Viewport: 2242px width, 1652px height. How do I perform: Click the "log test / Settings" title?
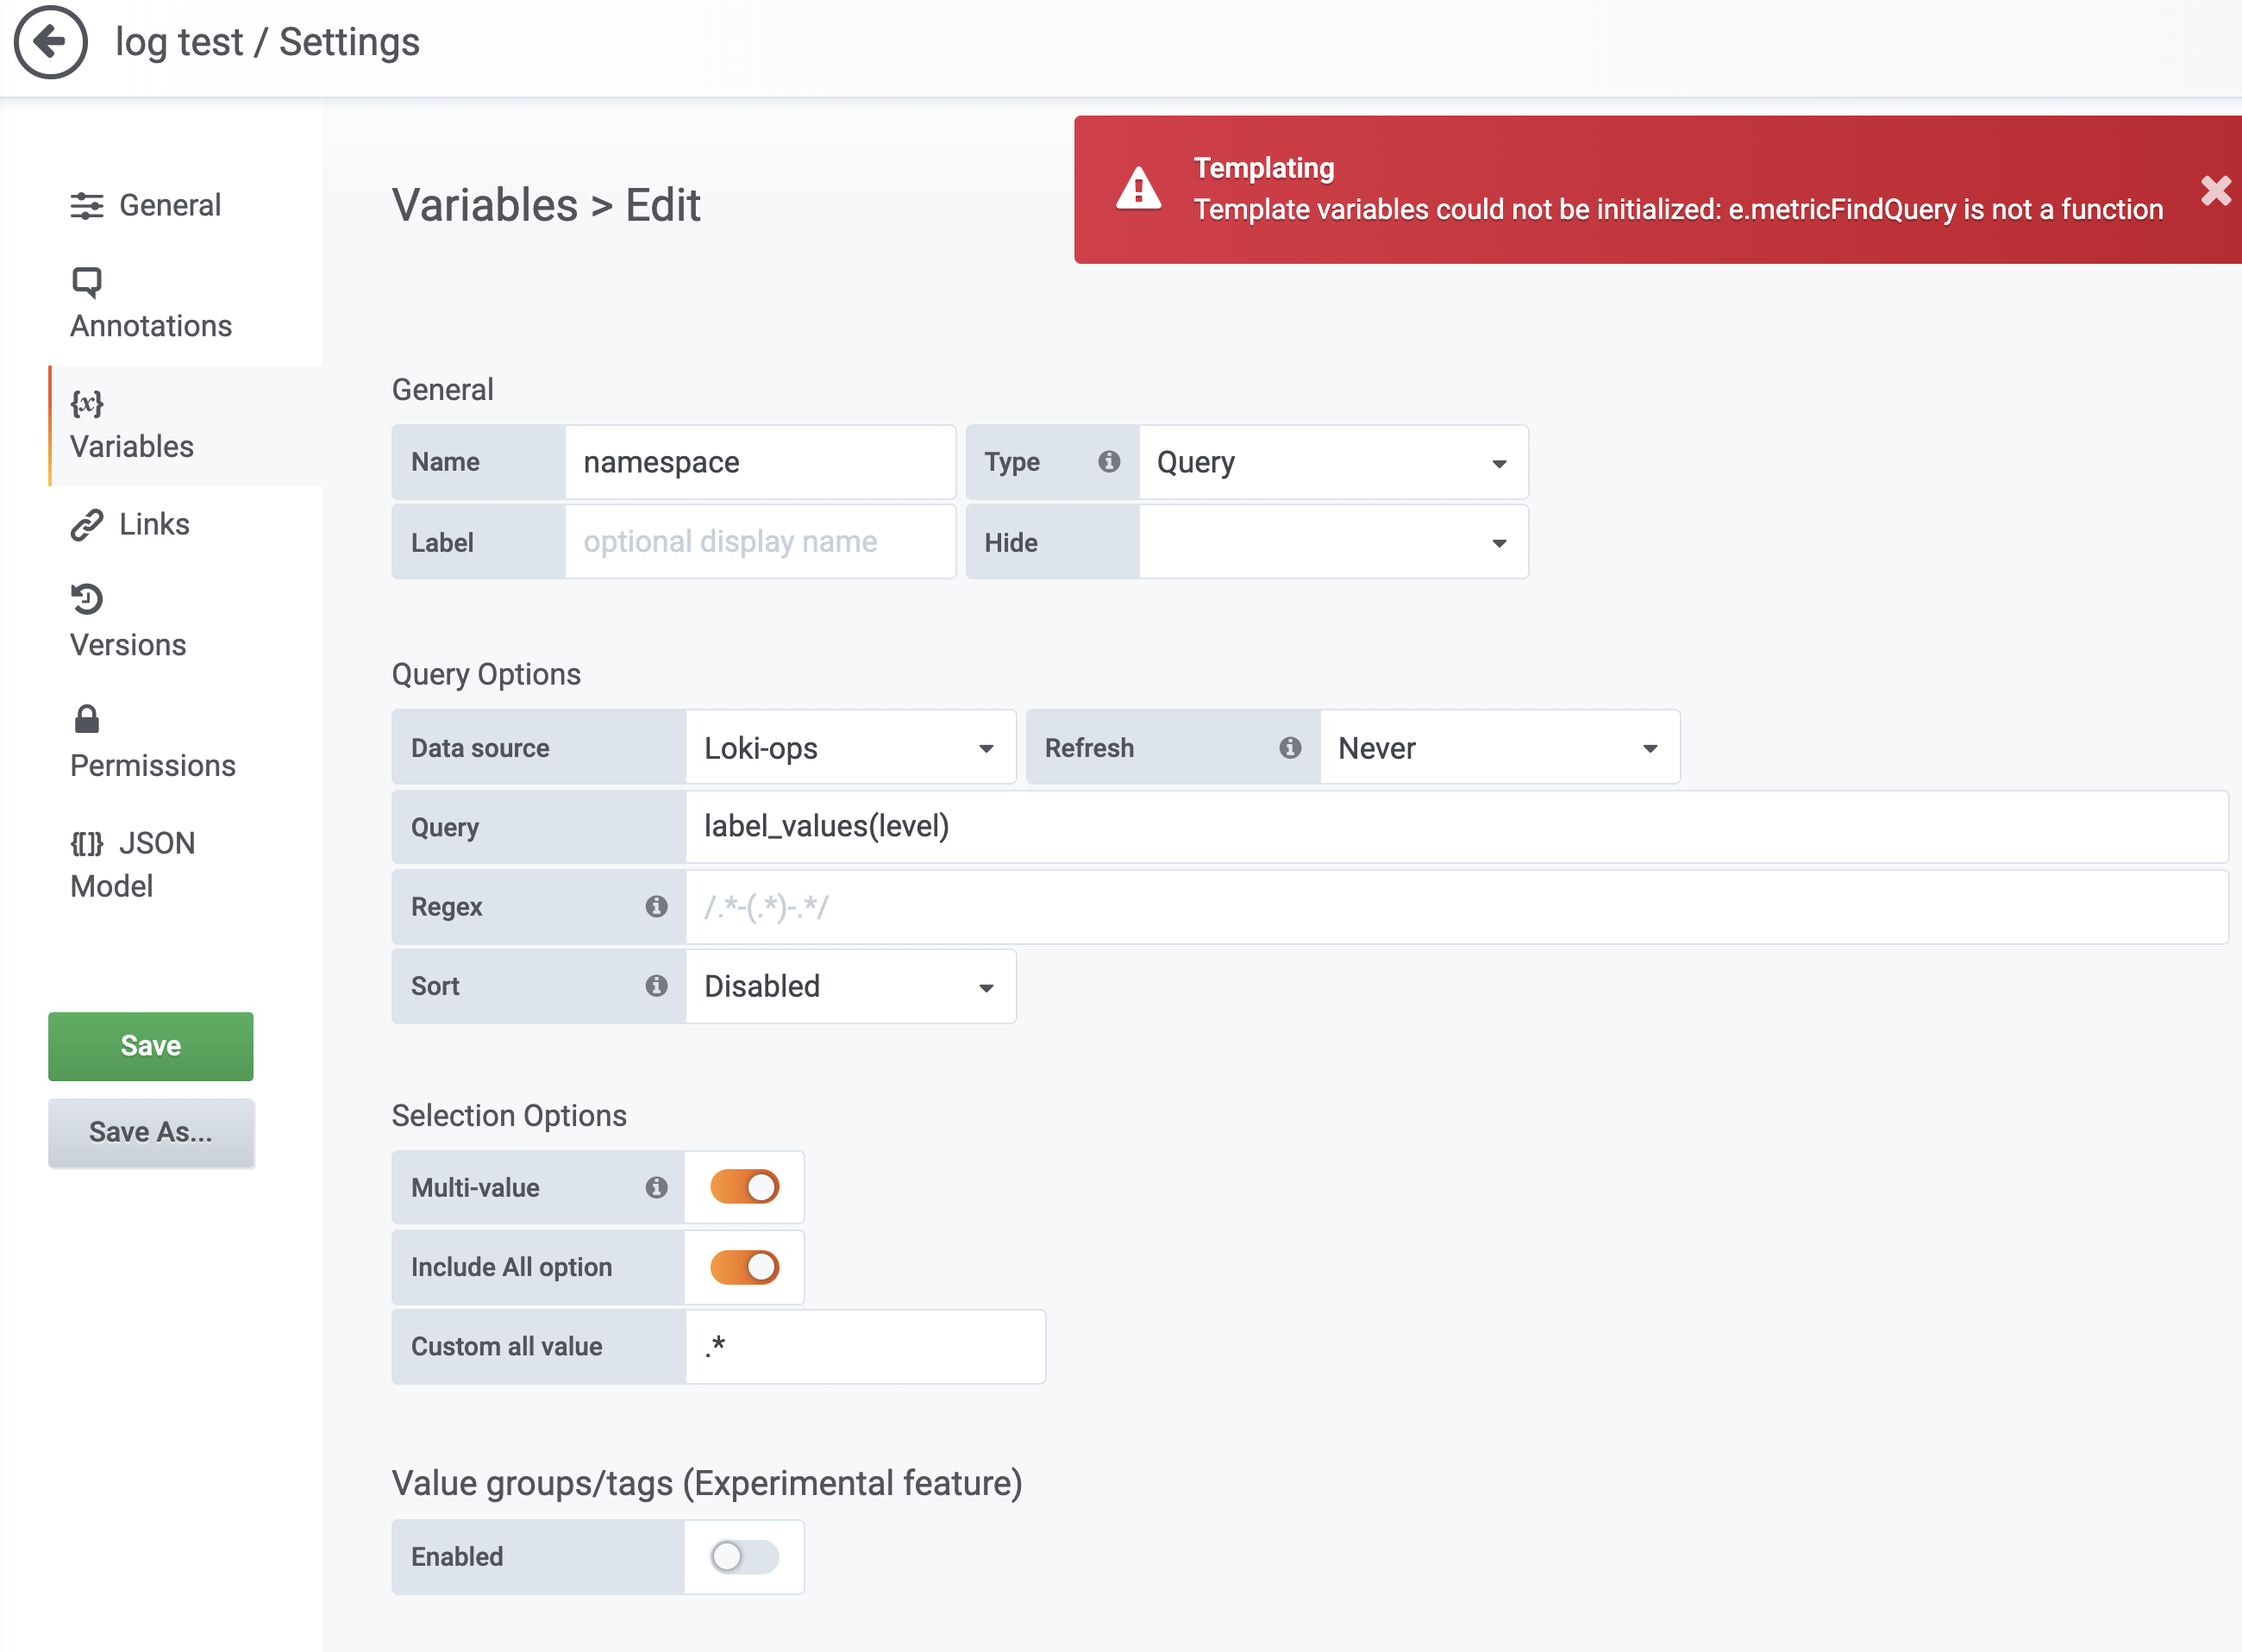click(267, 42)
